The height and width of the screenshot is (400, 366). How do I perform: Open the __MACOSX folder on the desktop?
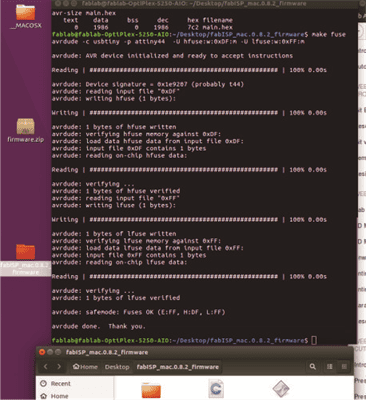(25, 16)
